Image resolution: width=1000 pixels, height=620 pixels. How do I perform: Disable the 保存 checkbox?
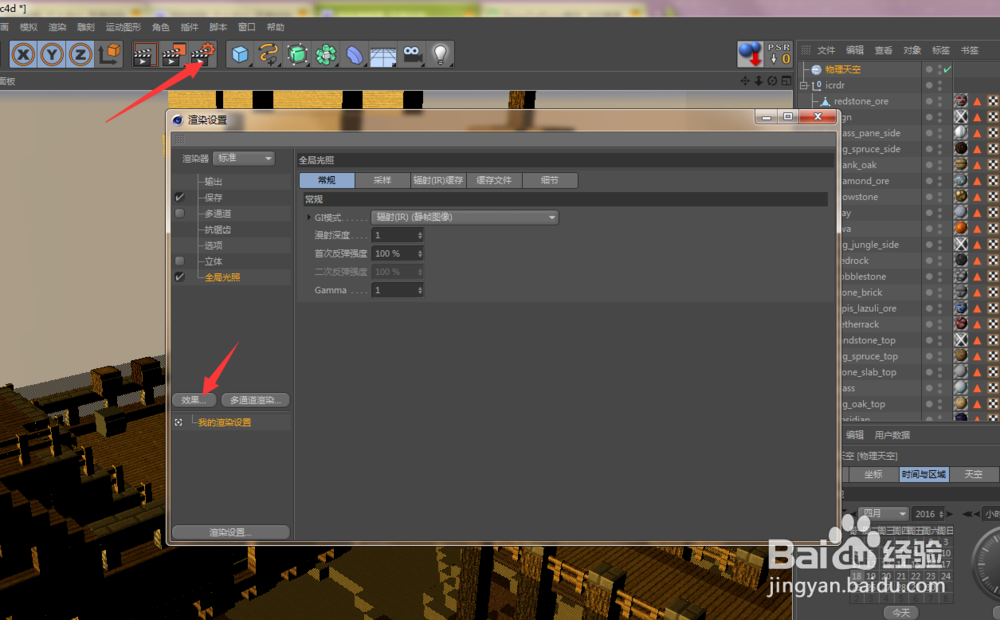pos(180,197)
